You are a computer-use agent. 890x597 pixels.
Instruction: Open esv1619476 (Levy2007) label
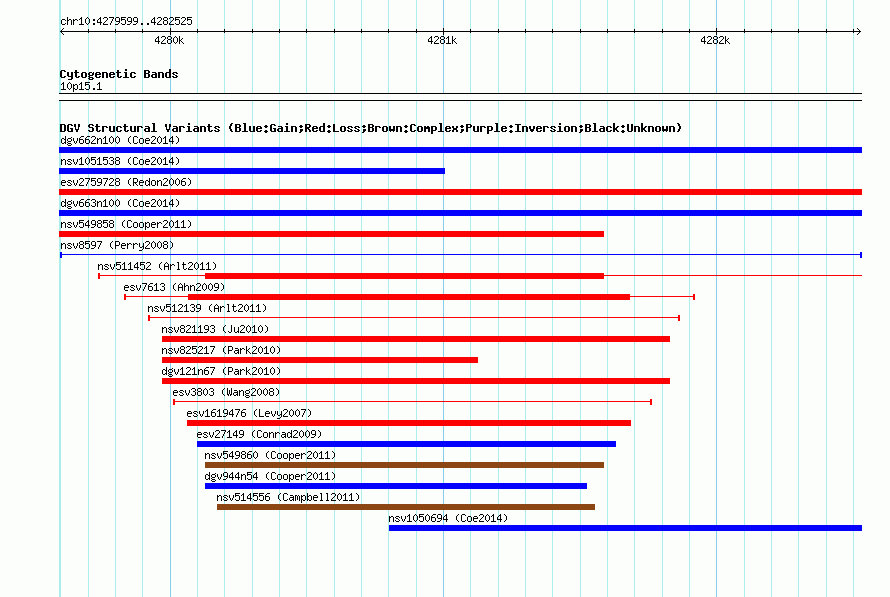(249, 413)
